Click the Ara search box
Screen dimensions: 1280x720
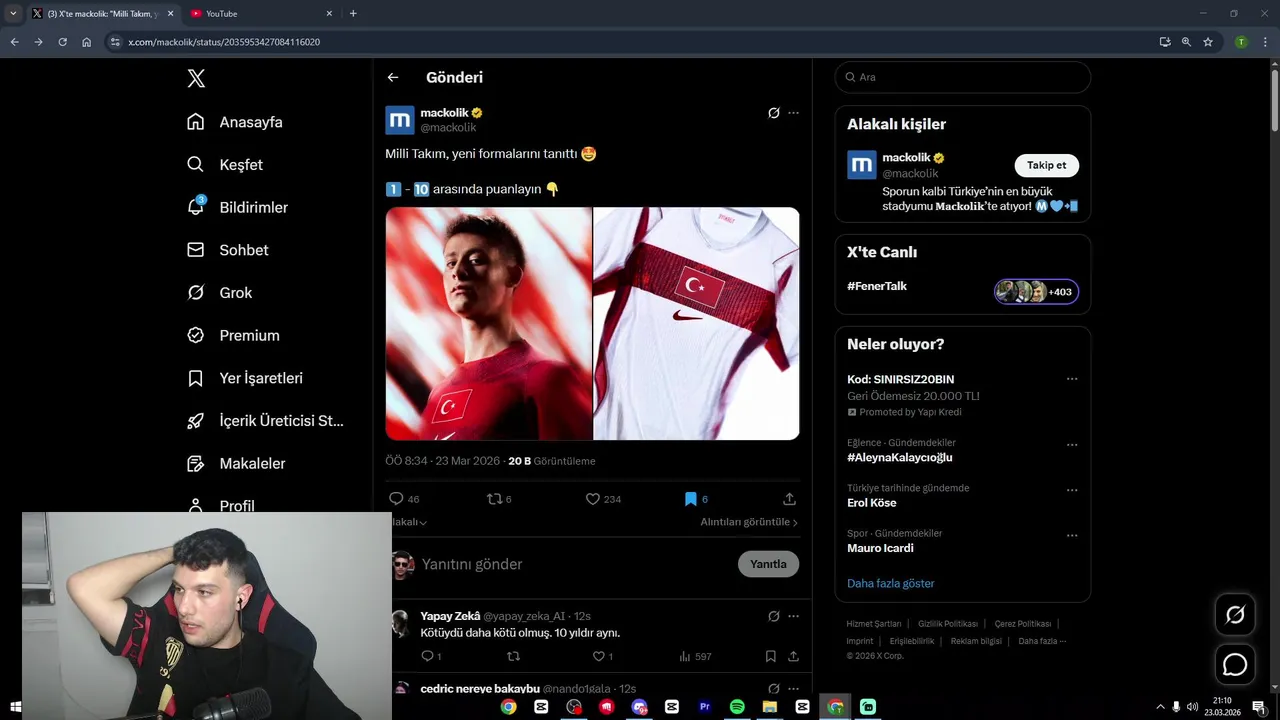[x=963, y=77]
